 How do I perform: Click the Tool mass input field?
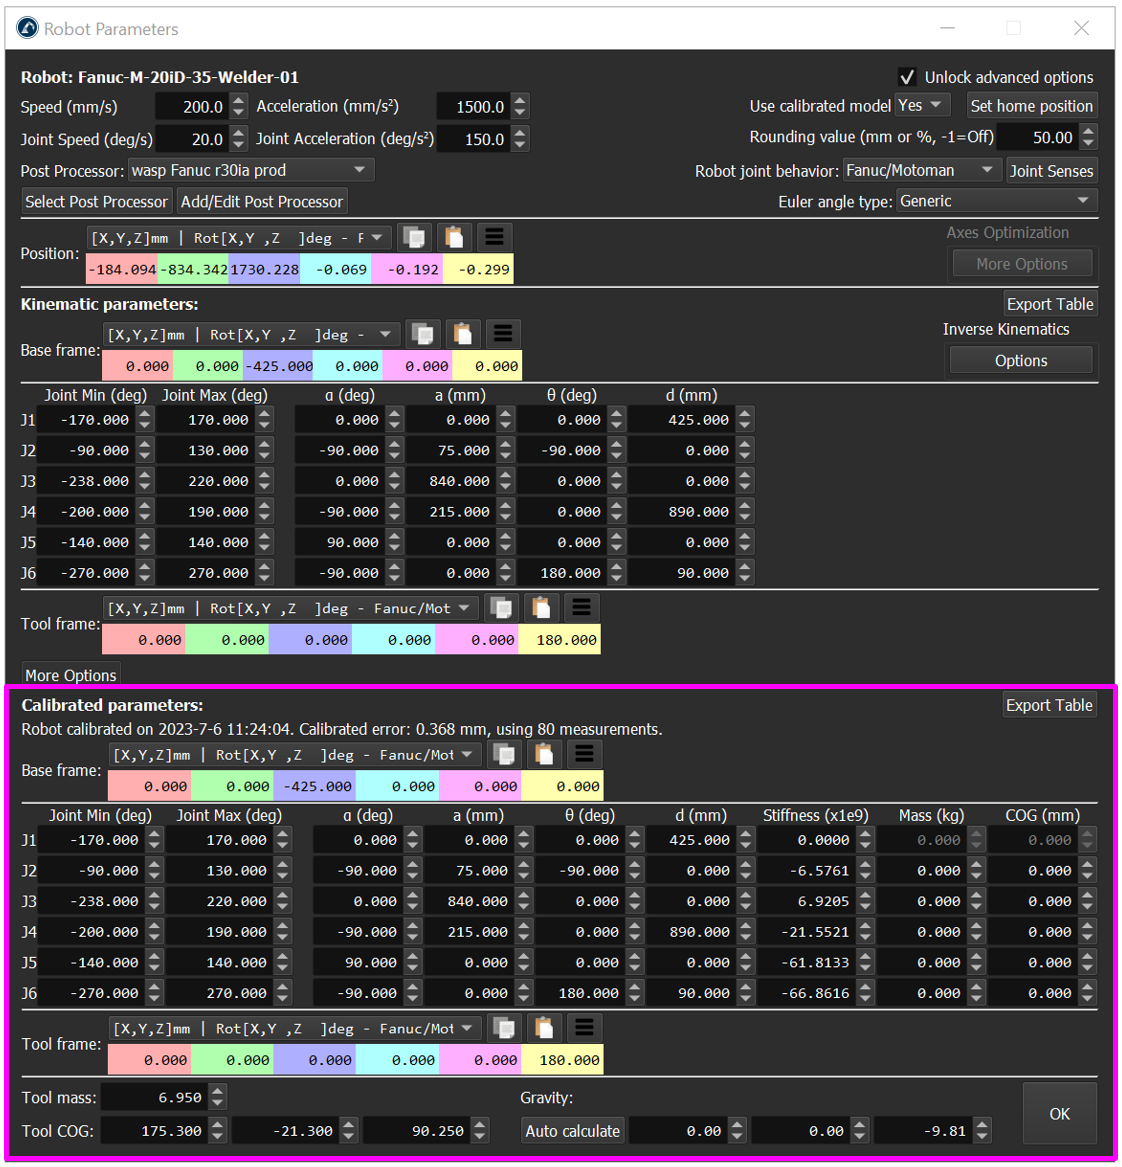click(x=155, y=1097)
